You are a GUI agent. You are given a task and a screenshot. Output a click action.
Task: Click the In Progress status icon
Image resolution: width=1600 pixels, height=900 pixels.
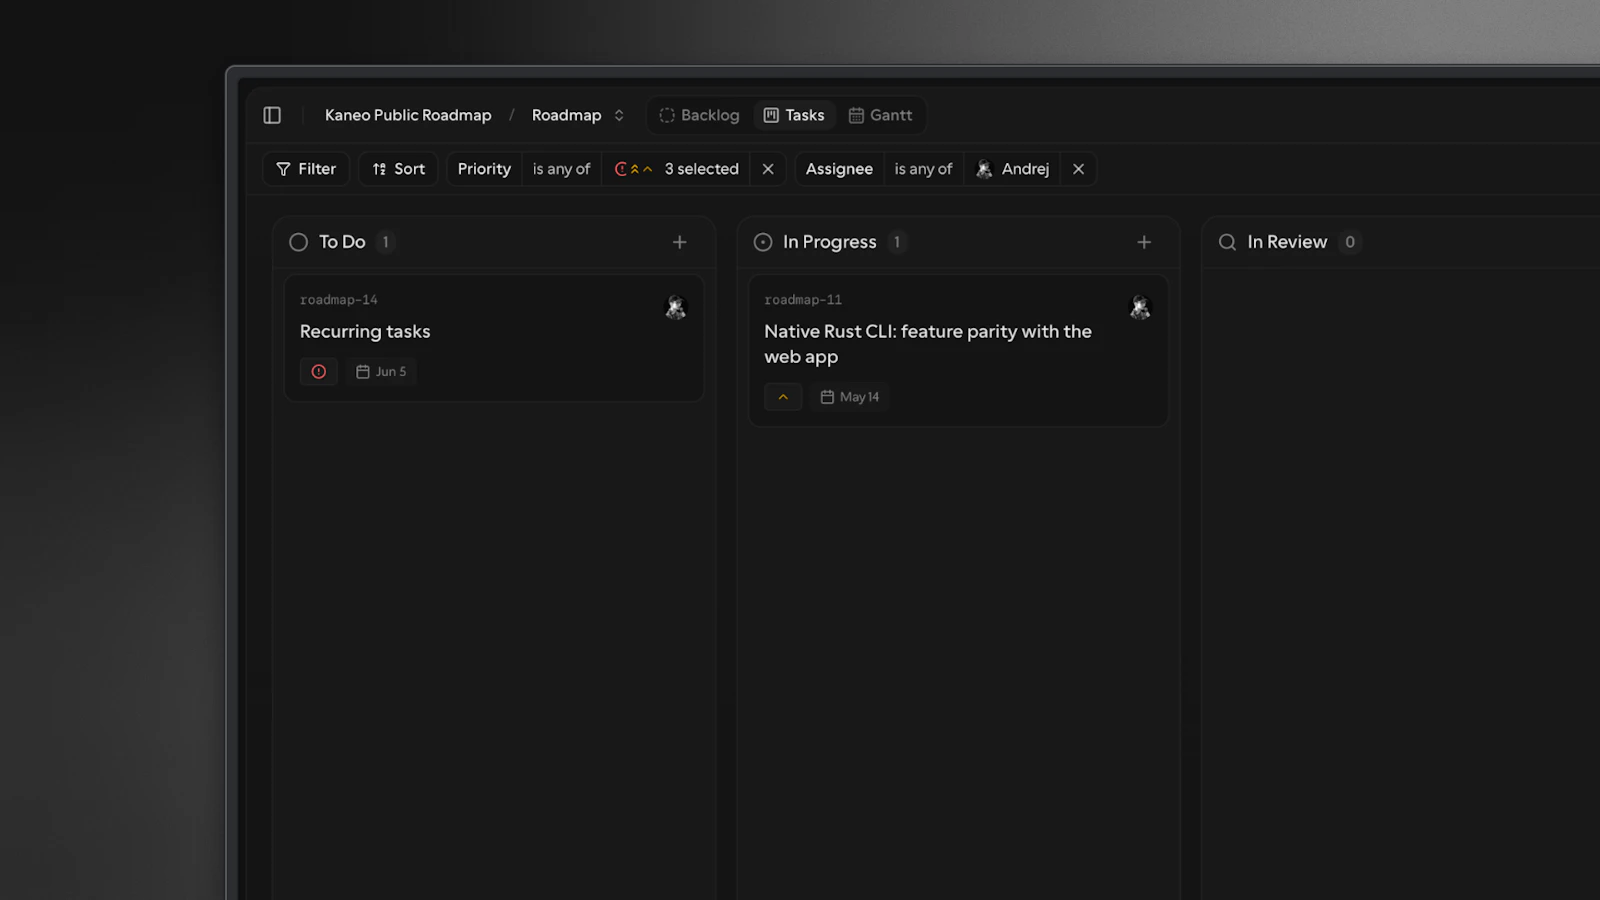pyautogui.click(x=763, y=242)
